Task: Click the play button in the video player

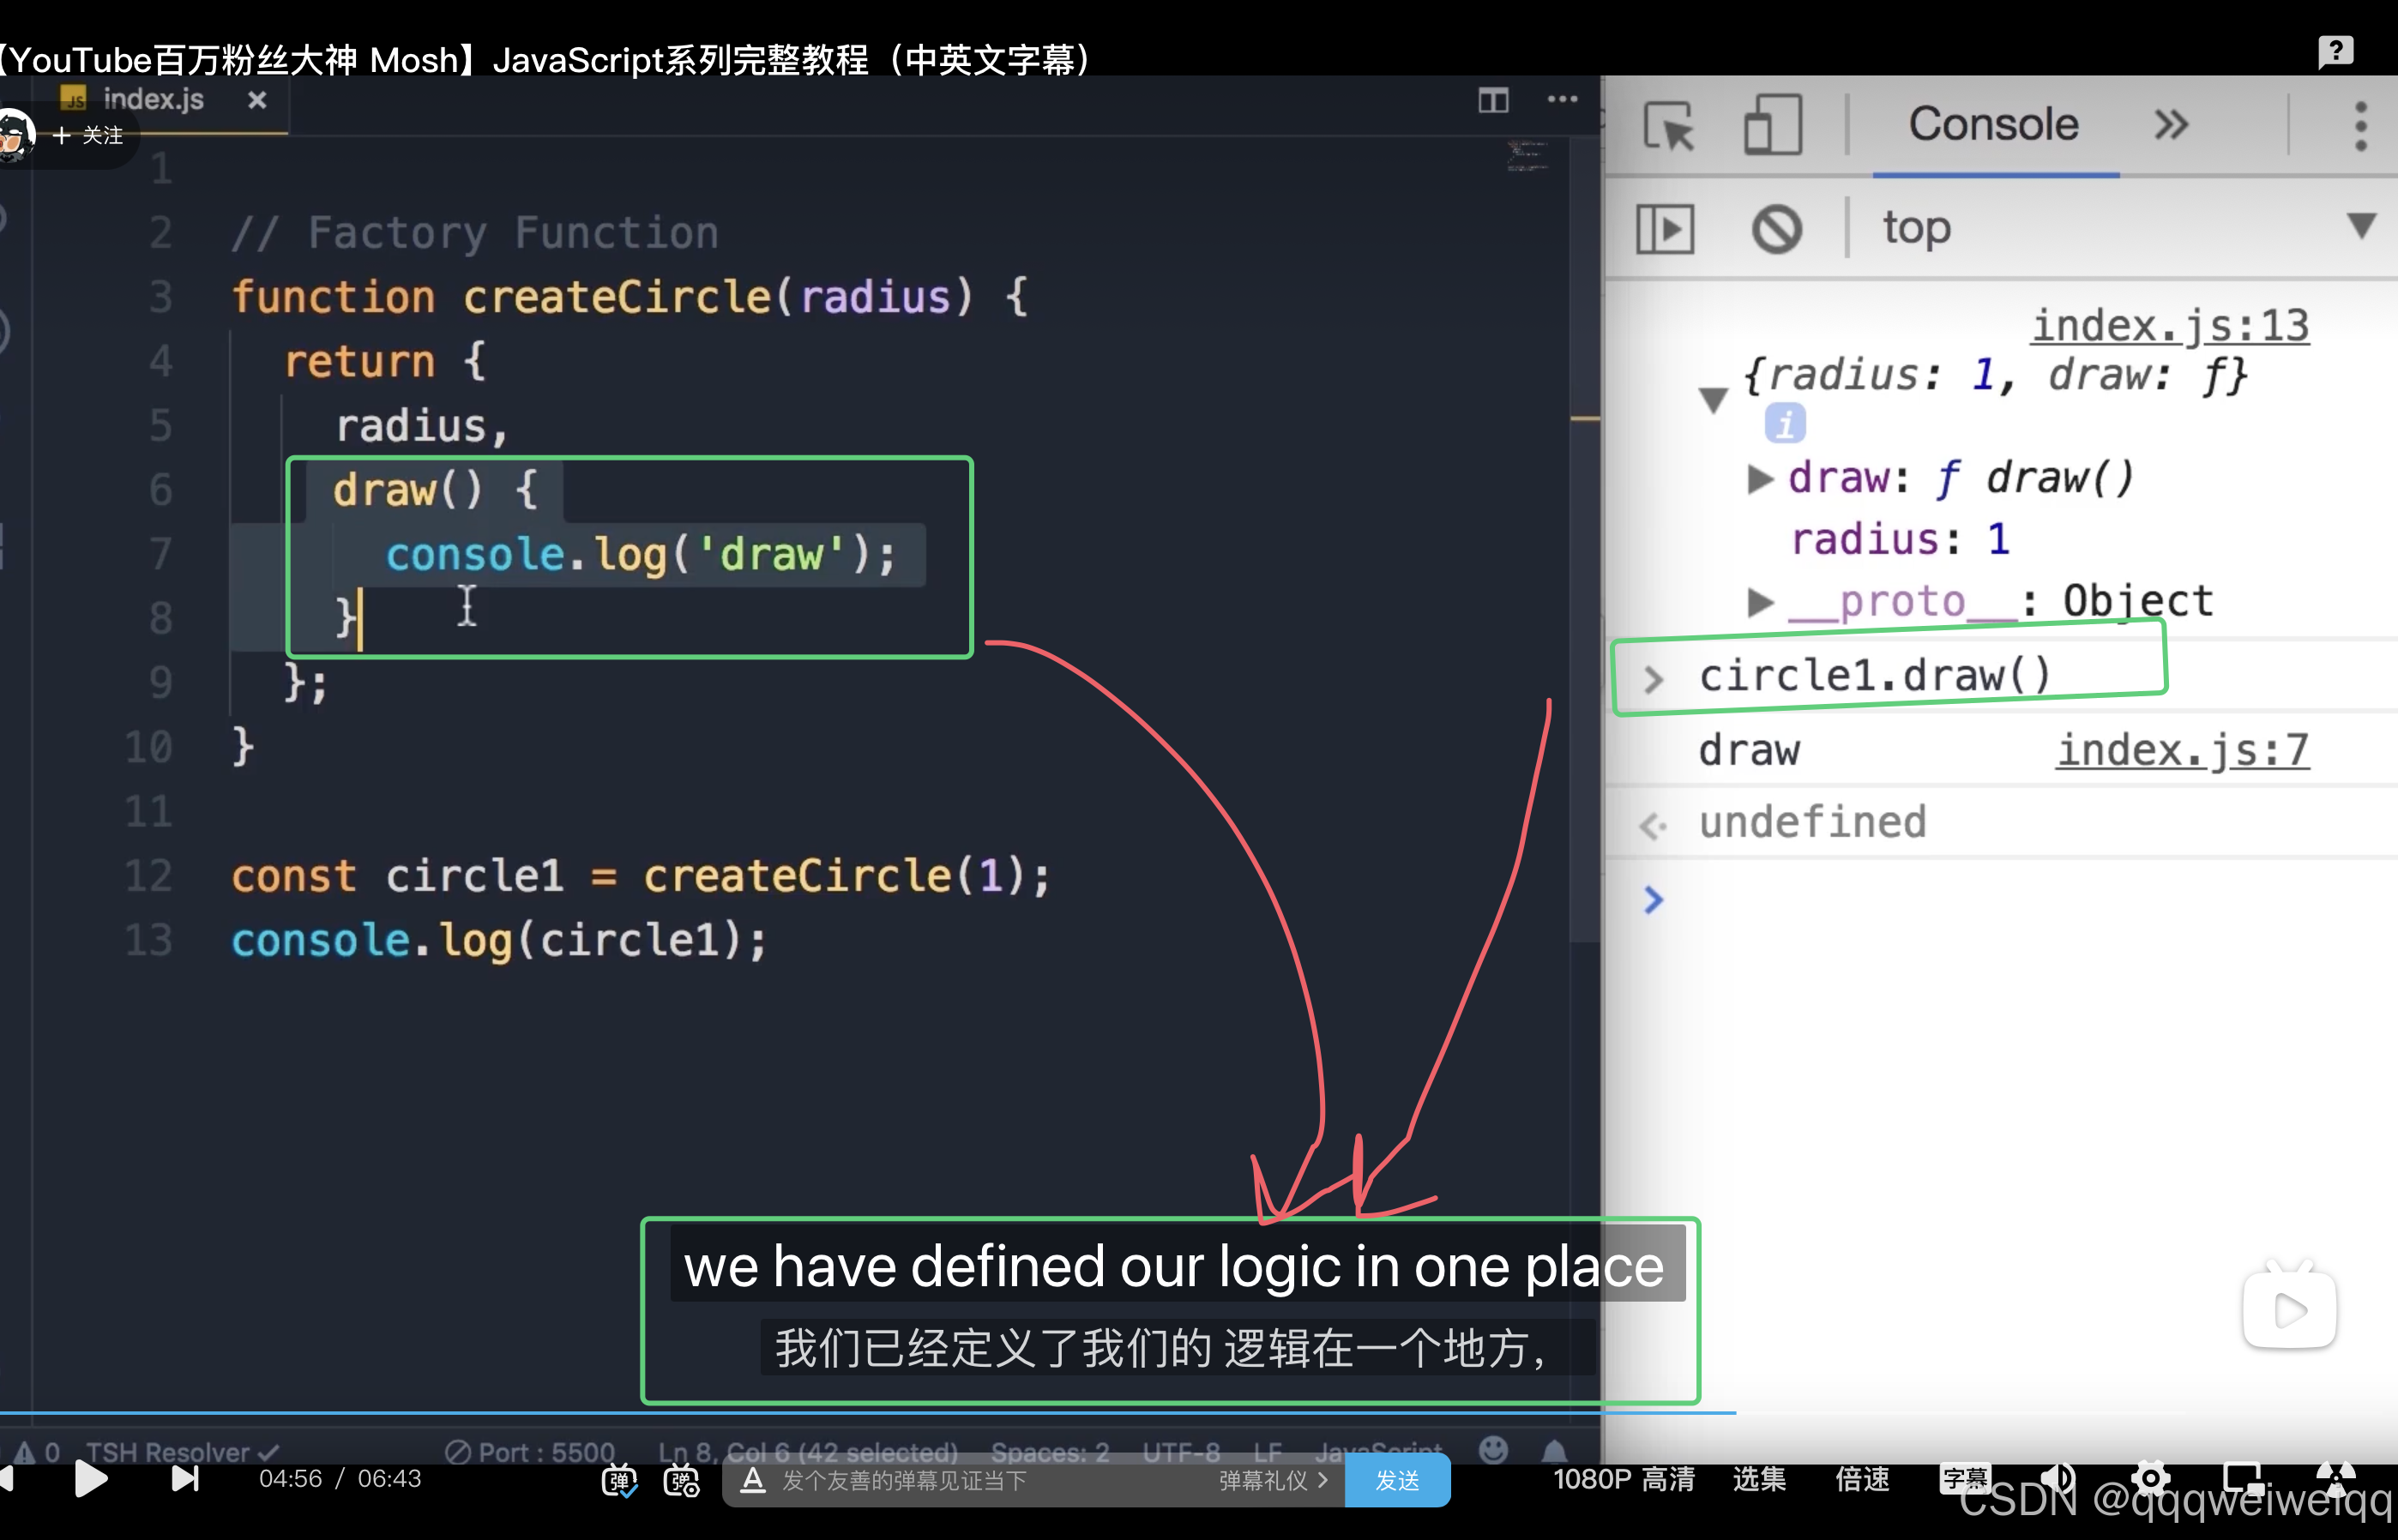Action: (x=91, y=1479)
